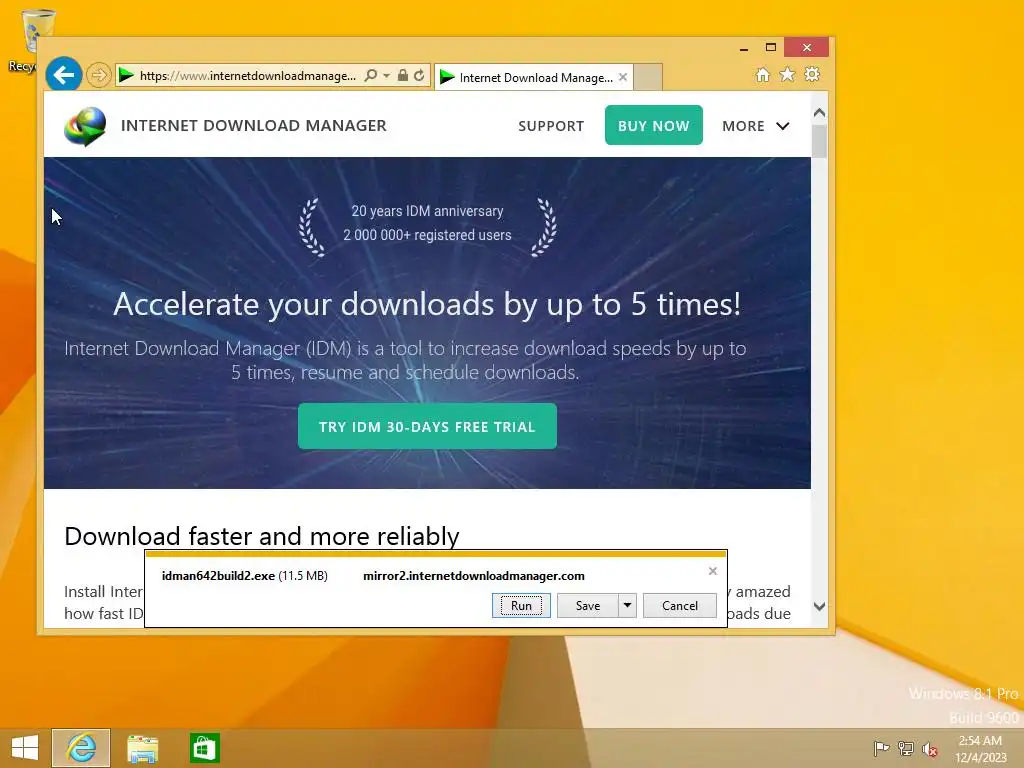The height and width of the screenshot is (768, 1024).
Task: Click the BUY NOW button
Action: (654, 125)
